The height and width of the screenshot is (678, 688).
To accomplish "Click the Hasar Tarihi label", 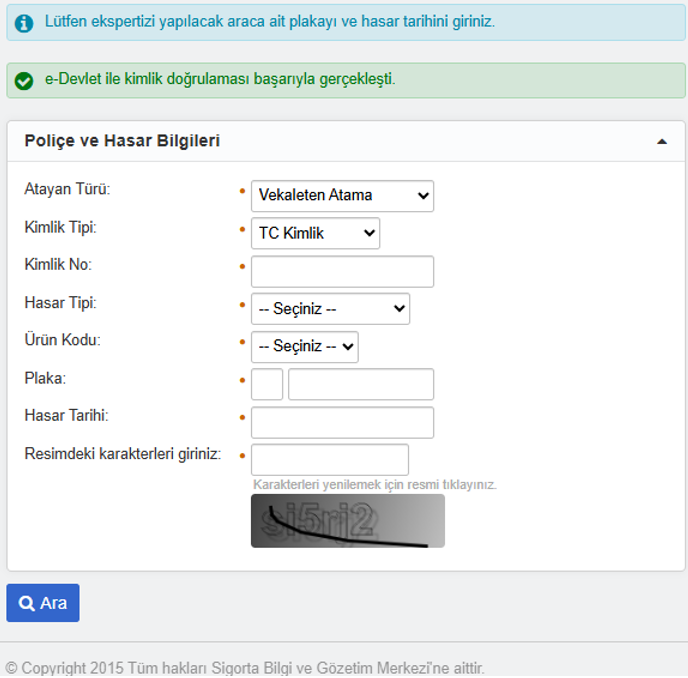I will click(x=66, y=415).
